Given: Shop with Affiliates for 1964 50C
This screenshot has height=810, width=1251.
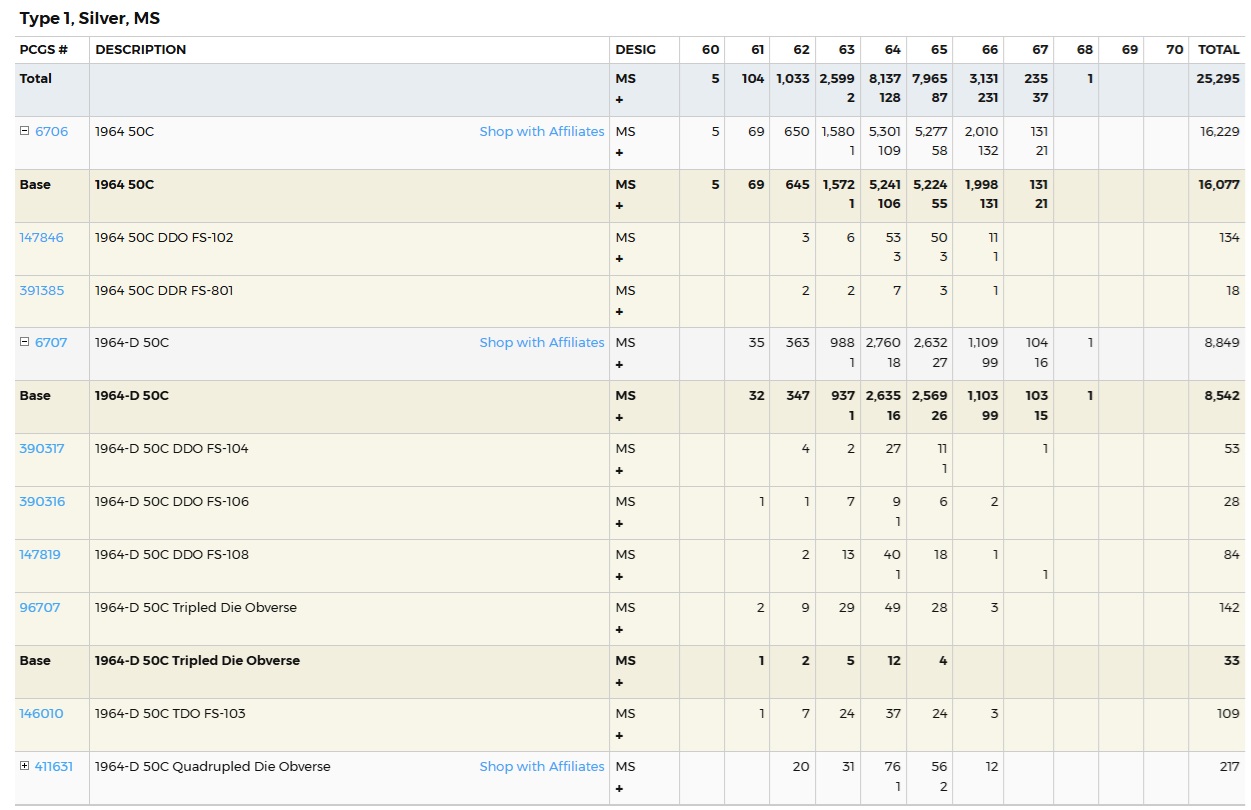Looking at the screenshot, I should [542, 131].
